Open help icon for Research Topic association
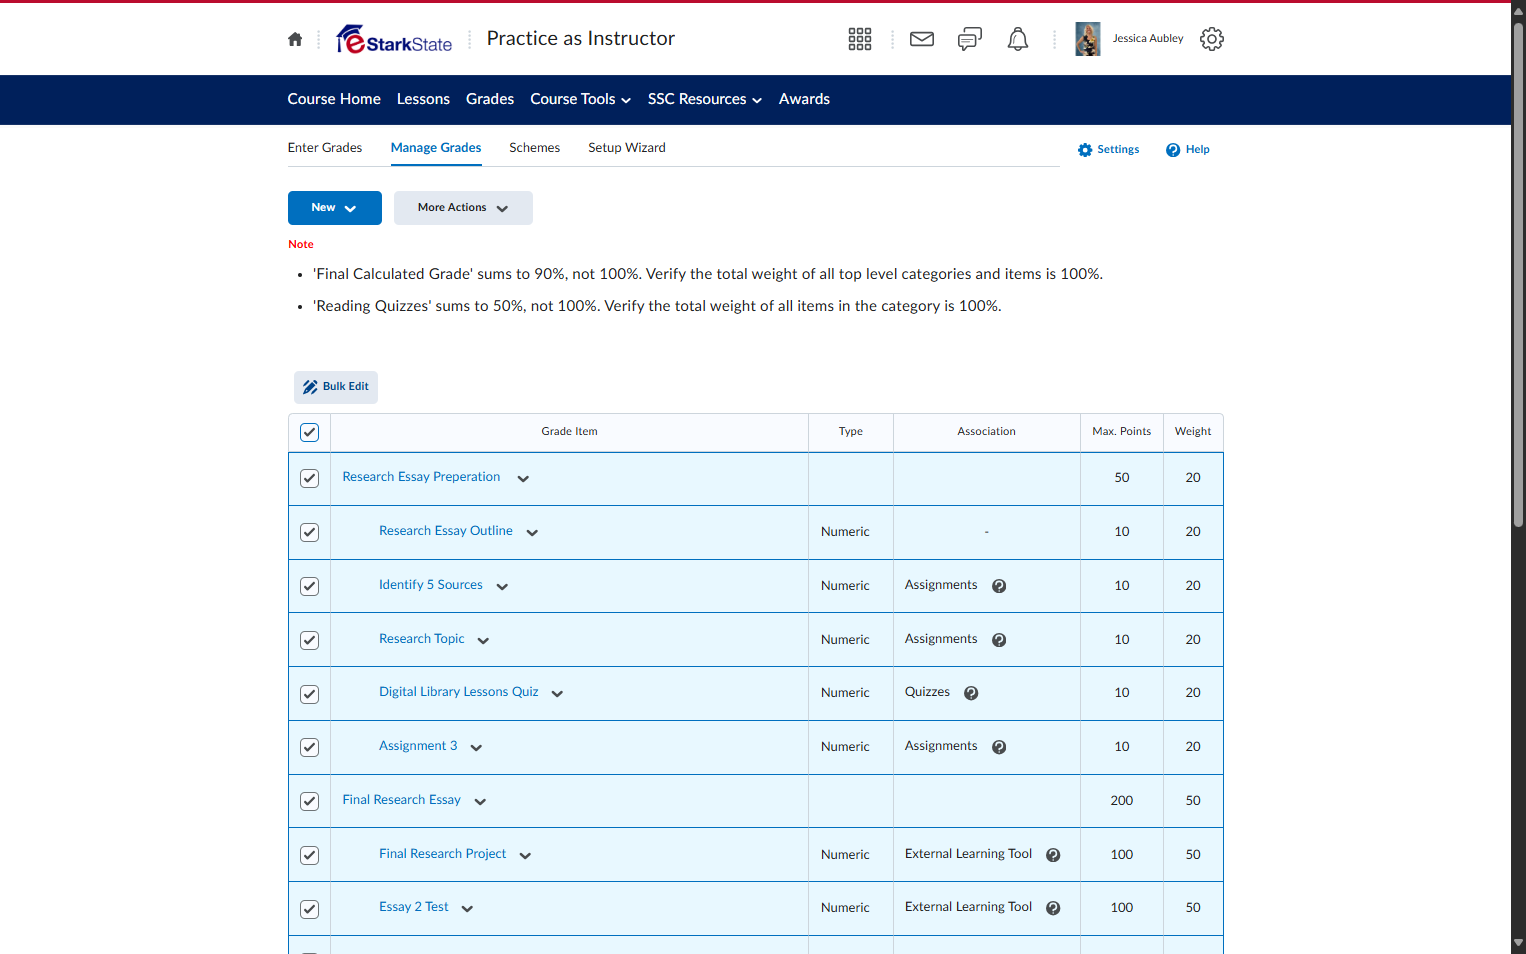This screenshot has height=954, width=1526. 999,640
